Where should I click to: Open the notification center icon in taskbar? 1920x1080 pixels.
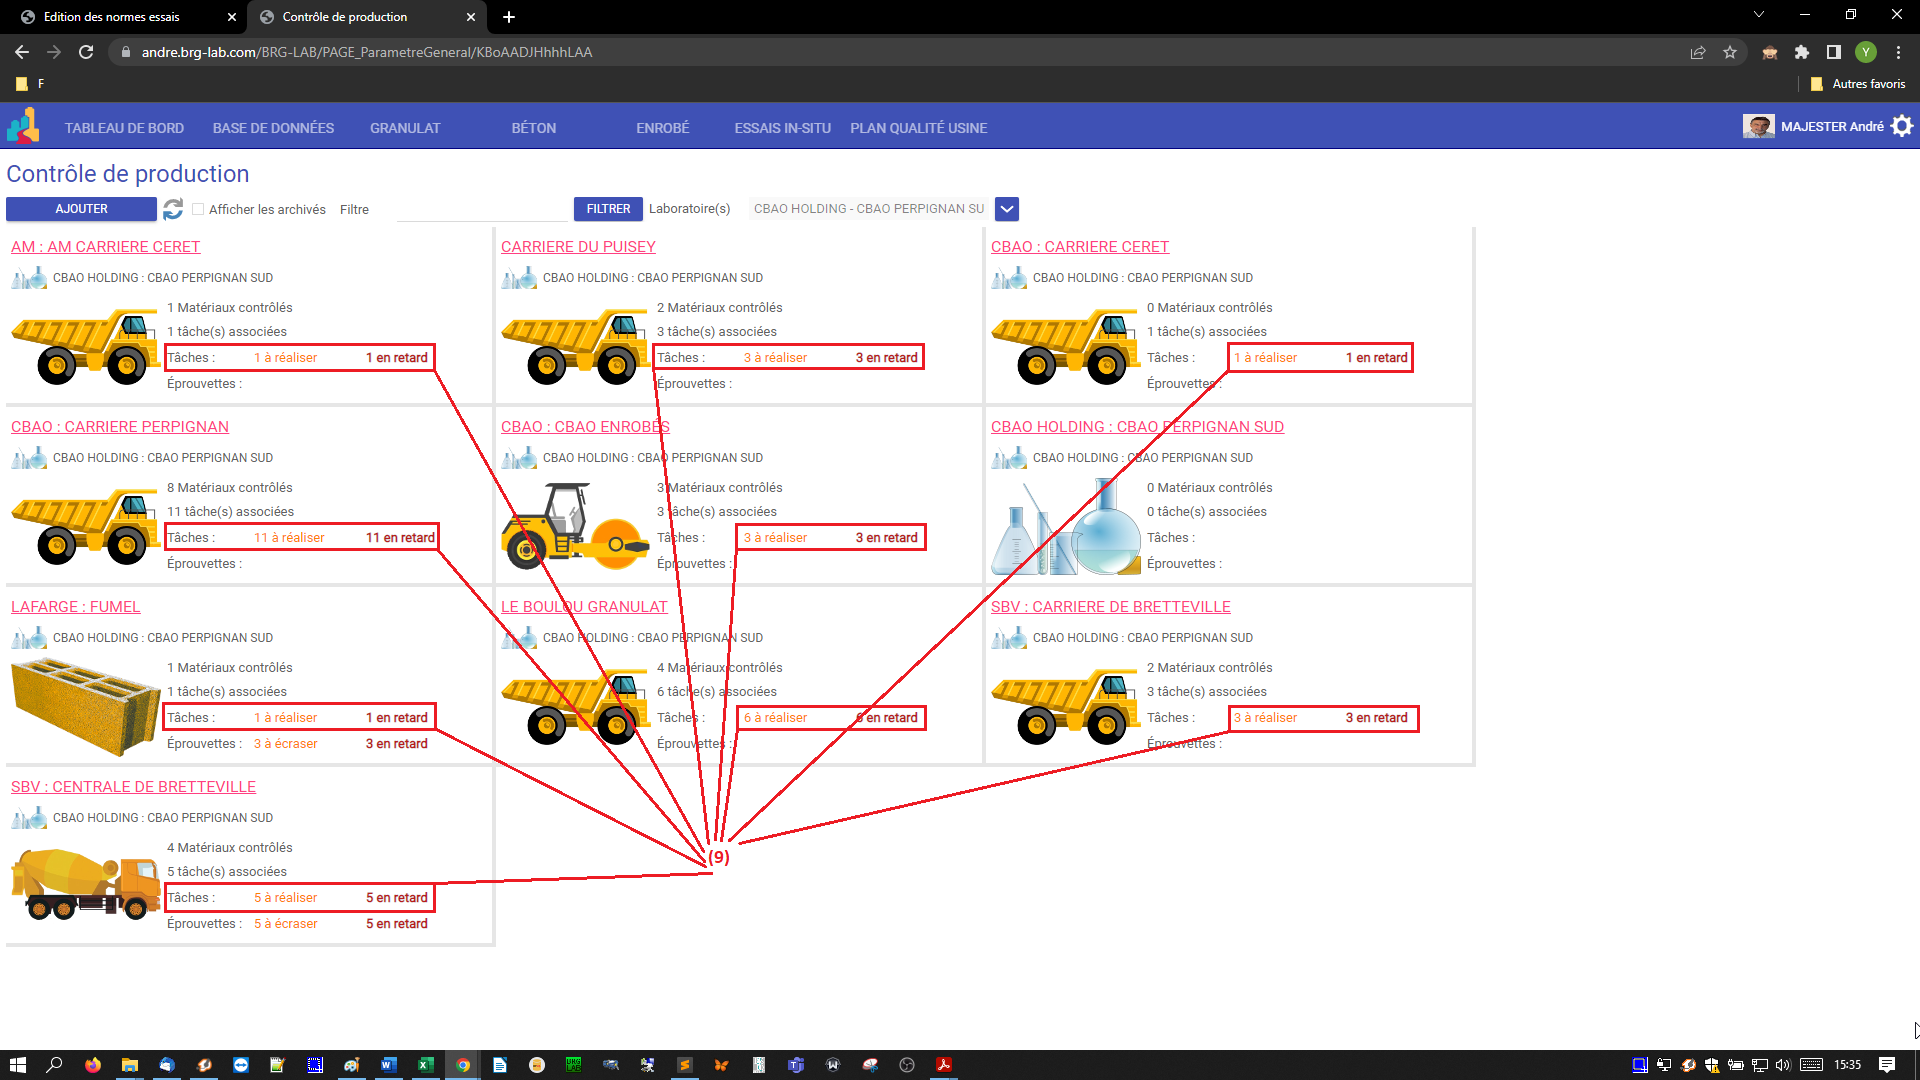coord(1887,1065)
